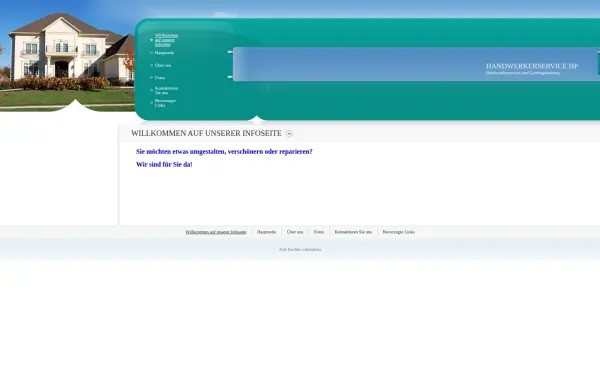Click the 'Alle Rechte vorbehalten' footer text

pos(300,249)
